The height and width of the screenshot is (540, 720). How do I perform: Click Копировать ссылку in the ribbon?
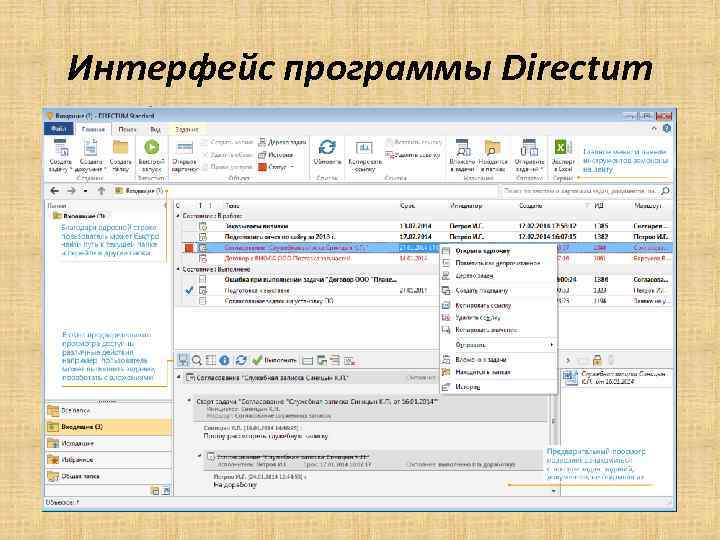tap(365, 156)
